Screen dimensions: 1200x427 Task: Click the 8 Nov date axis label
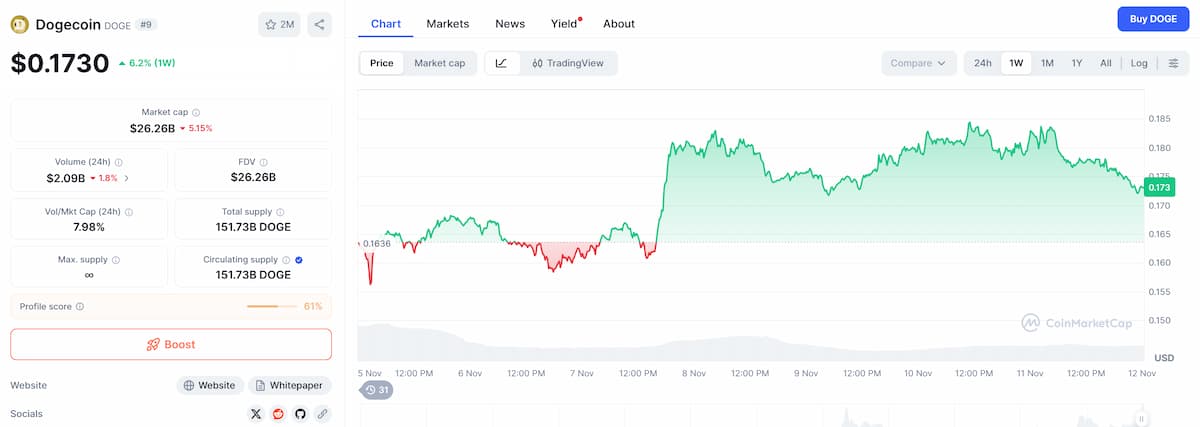[694, 373]
